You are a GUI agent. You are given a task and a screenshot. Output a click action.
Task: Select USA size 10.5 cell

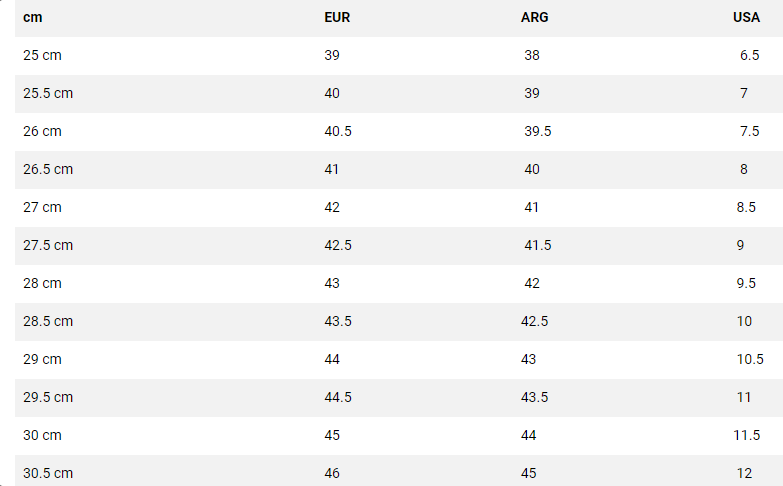pos(750,359)
